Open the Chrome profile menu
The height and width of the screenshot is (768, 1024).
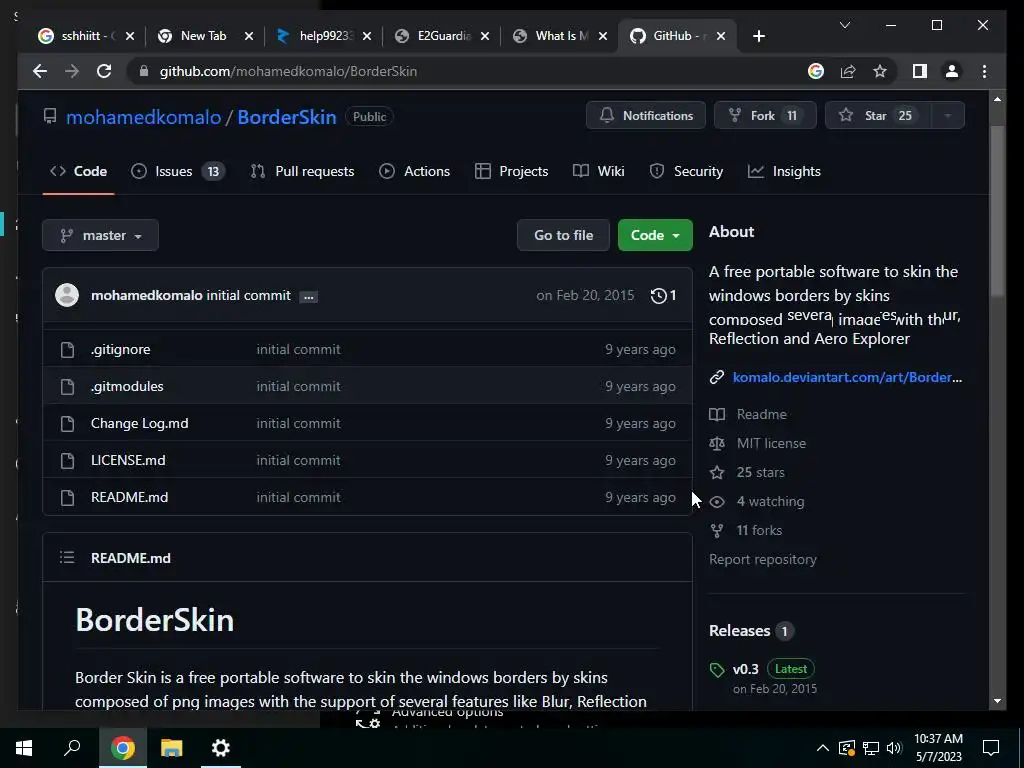point(952,71)
